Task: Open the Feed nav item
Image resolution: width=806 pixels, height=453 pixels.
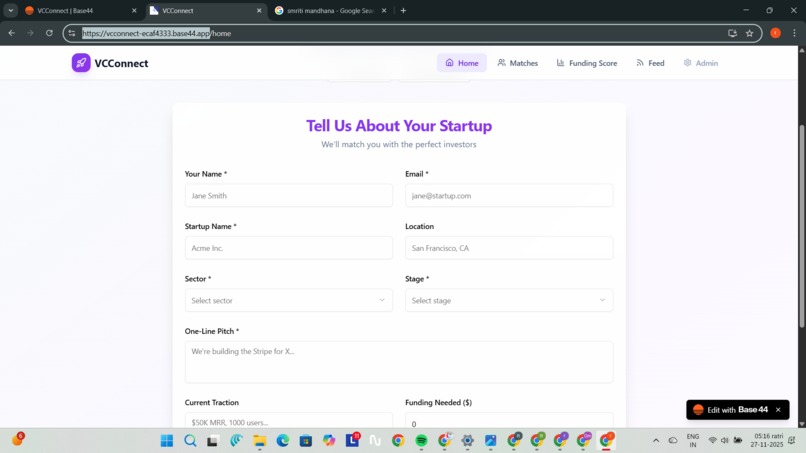Action: click(x=650, y=63)
